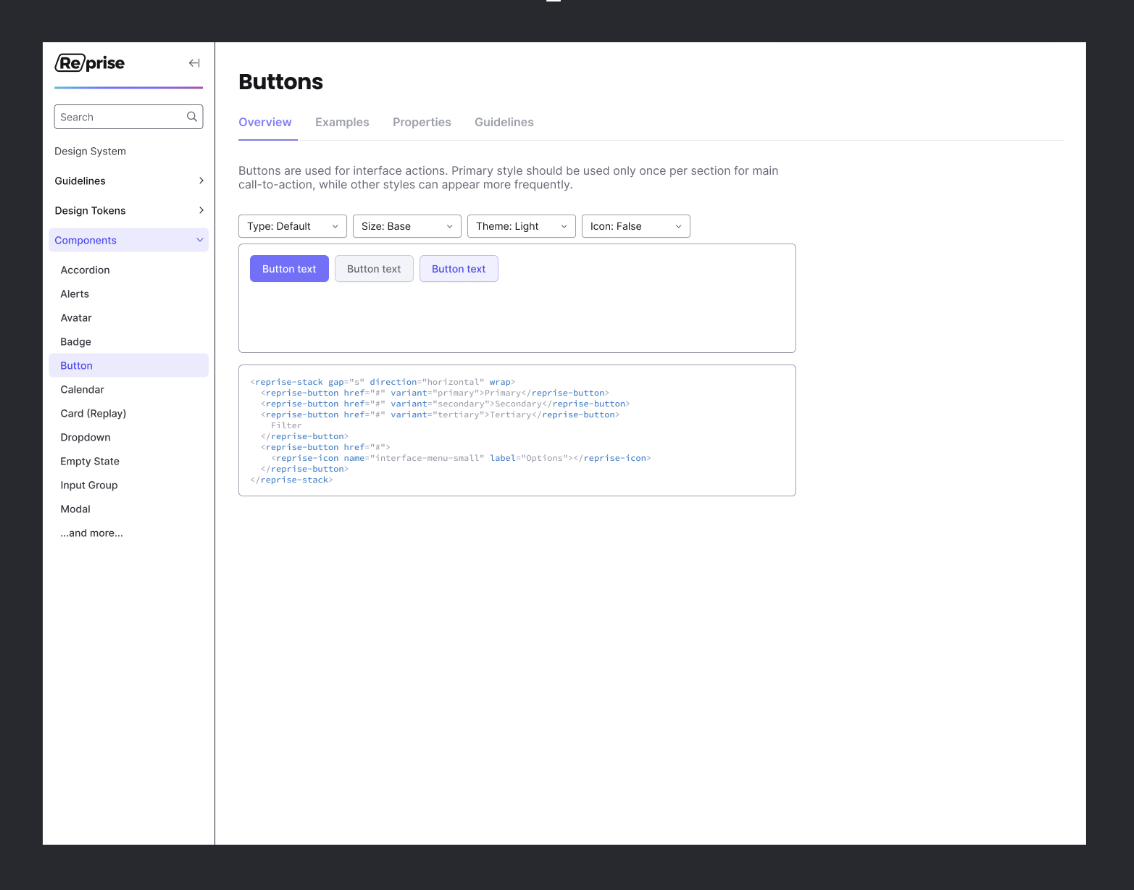Click the code line containing variant="primary"

click(435, 393)
